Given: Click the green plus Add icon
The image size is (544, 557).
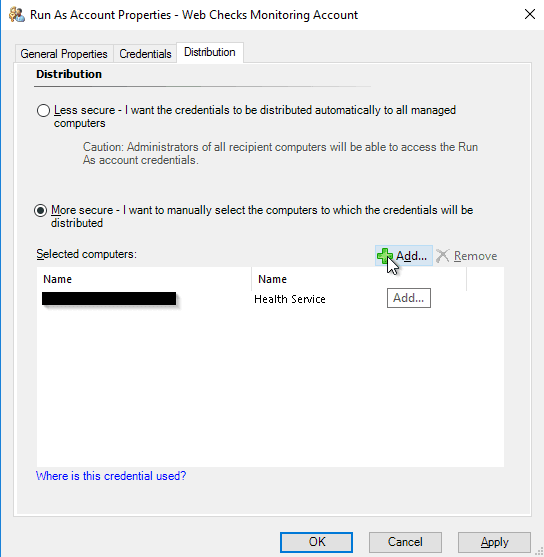Looking at the screenshot, I should click(384, 256).
